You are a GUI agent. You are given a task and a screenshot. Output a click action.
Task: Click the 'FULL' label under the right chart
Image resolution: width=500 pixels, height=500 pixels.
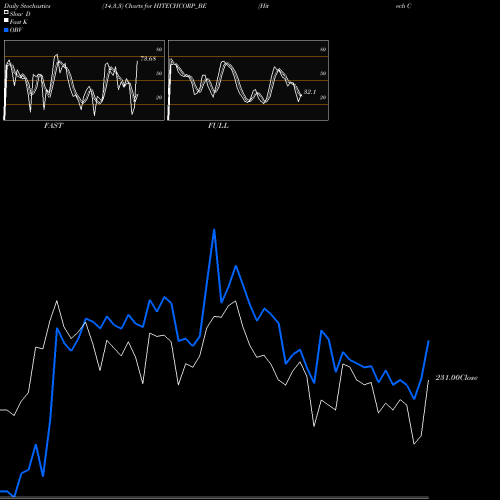[x=218, y=125]
